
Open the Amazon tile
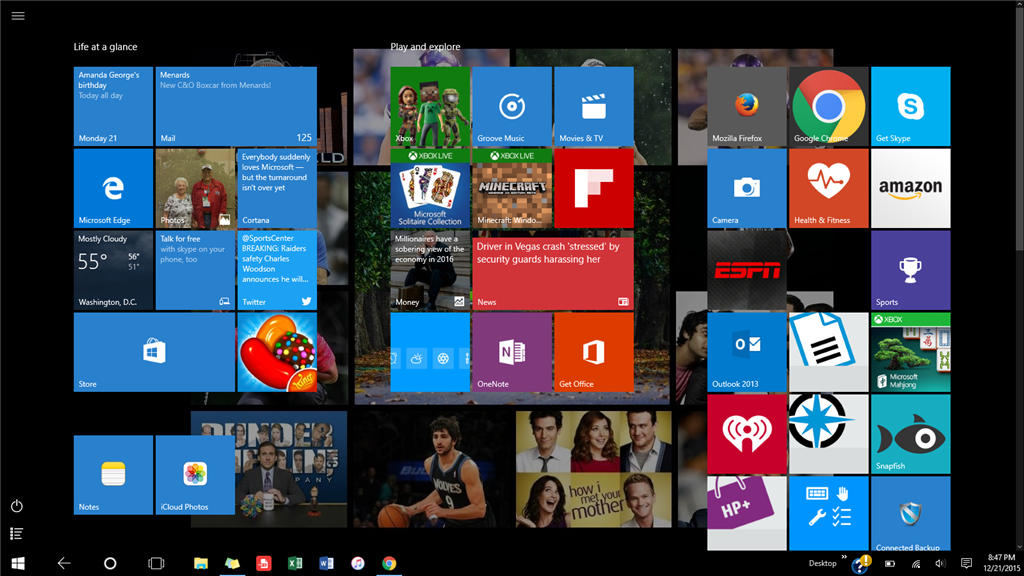910,188
